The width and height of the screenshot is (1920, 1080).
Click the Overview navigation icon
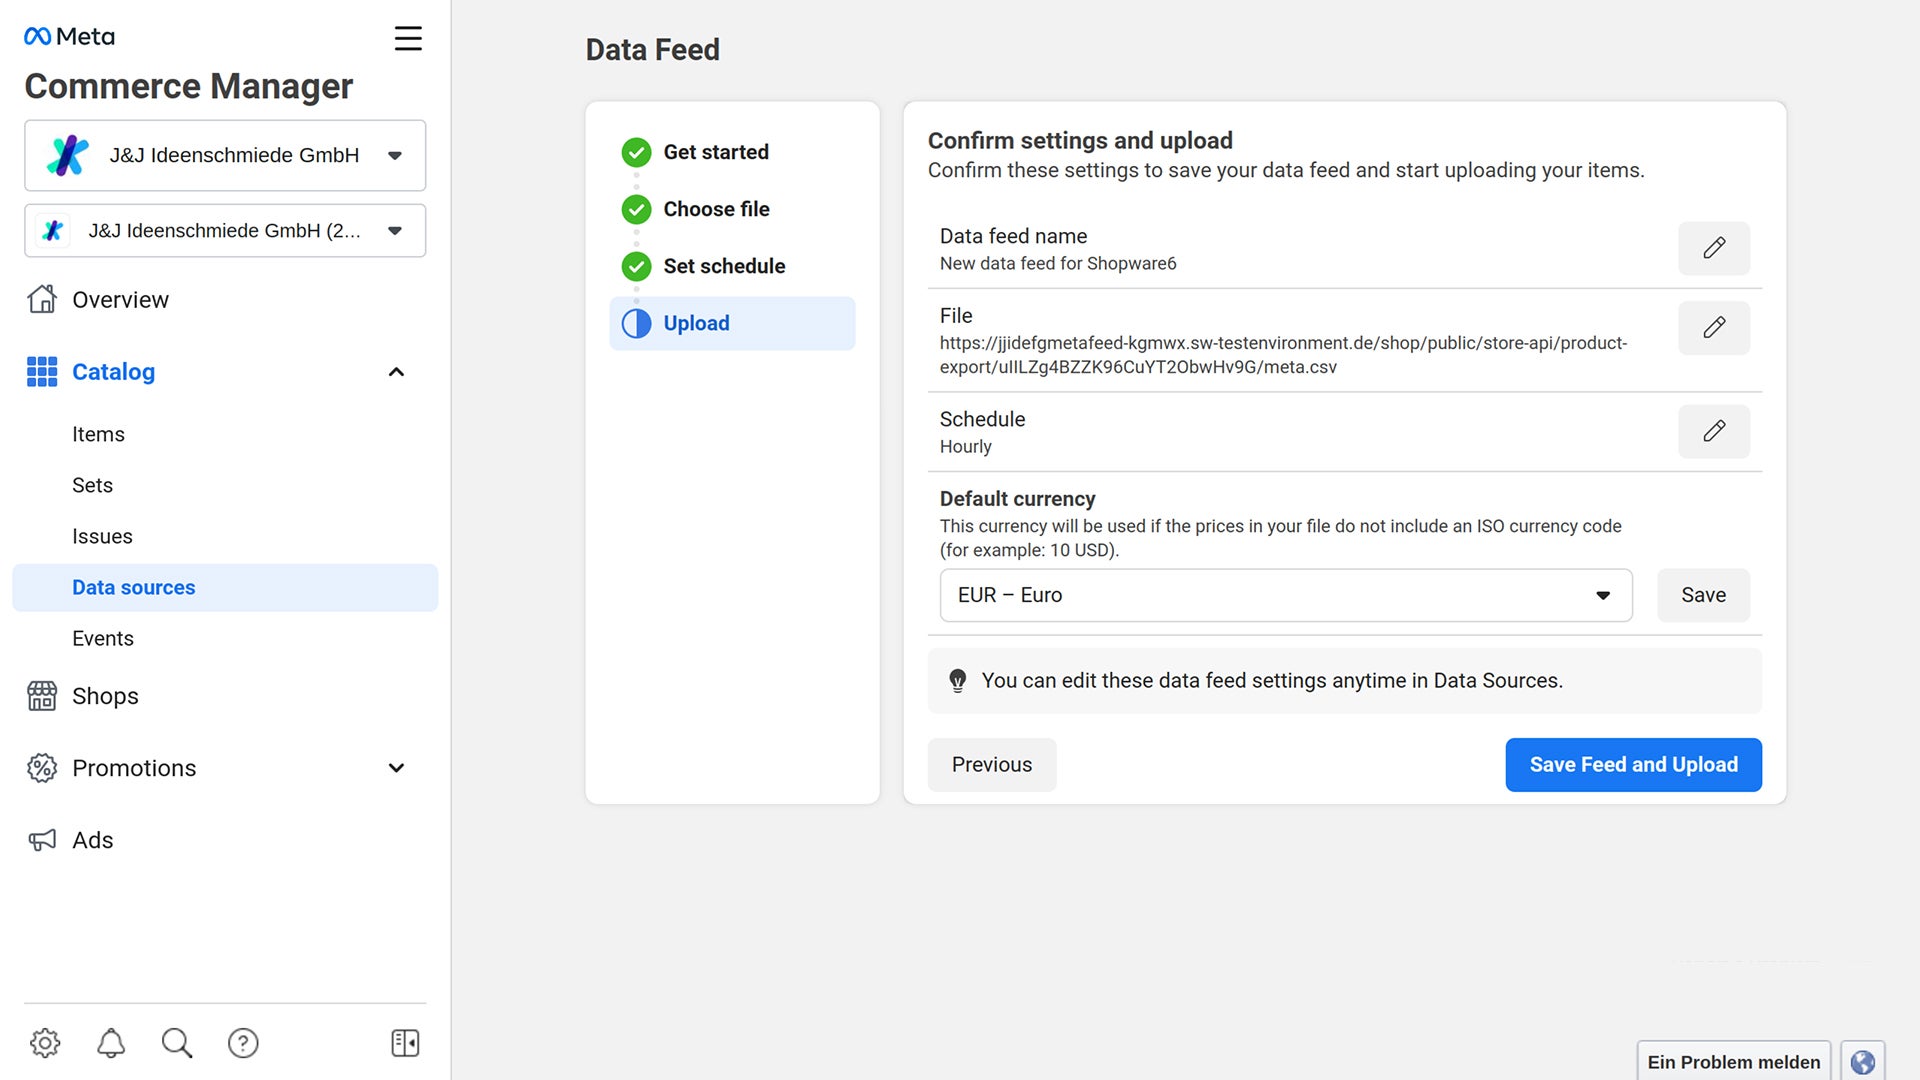40,299
